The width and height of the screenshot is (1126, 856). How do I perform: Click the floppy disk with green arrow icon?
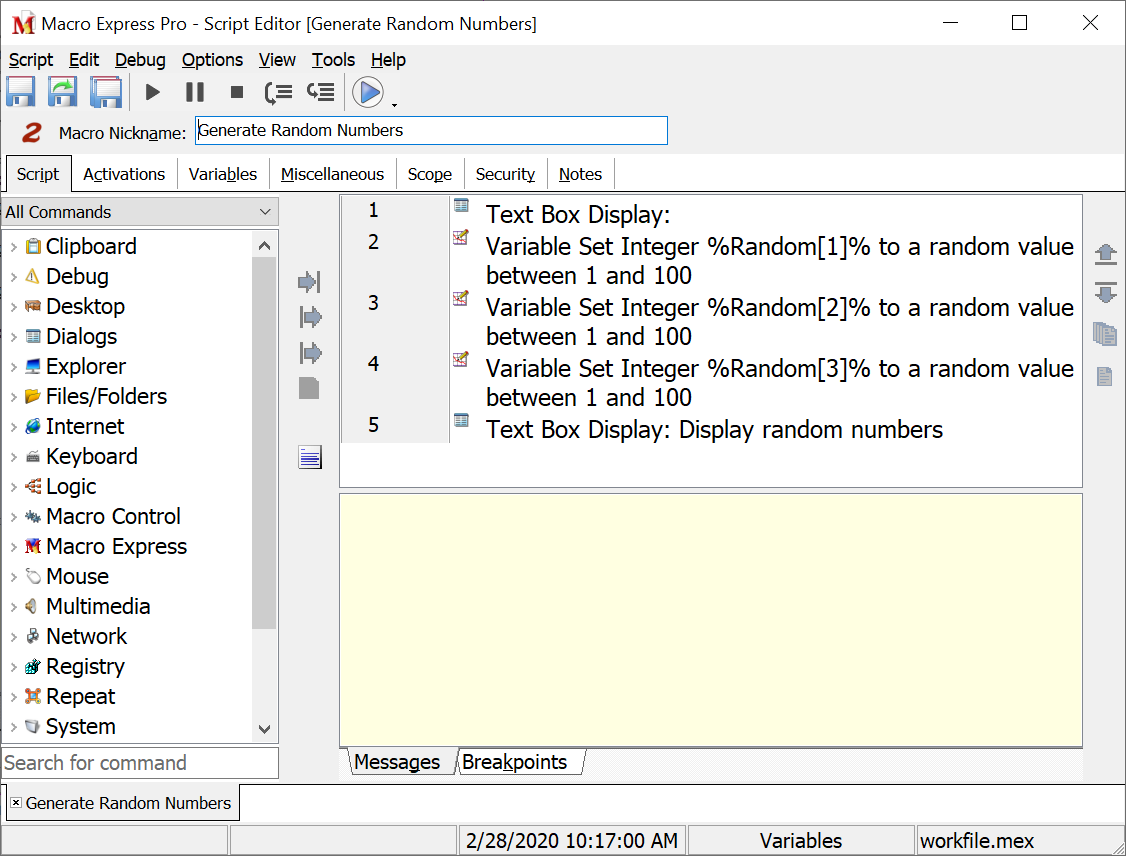click(x=63, y=93)
